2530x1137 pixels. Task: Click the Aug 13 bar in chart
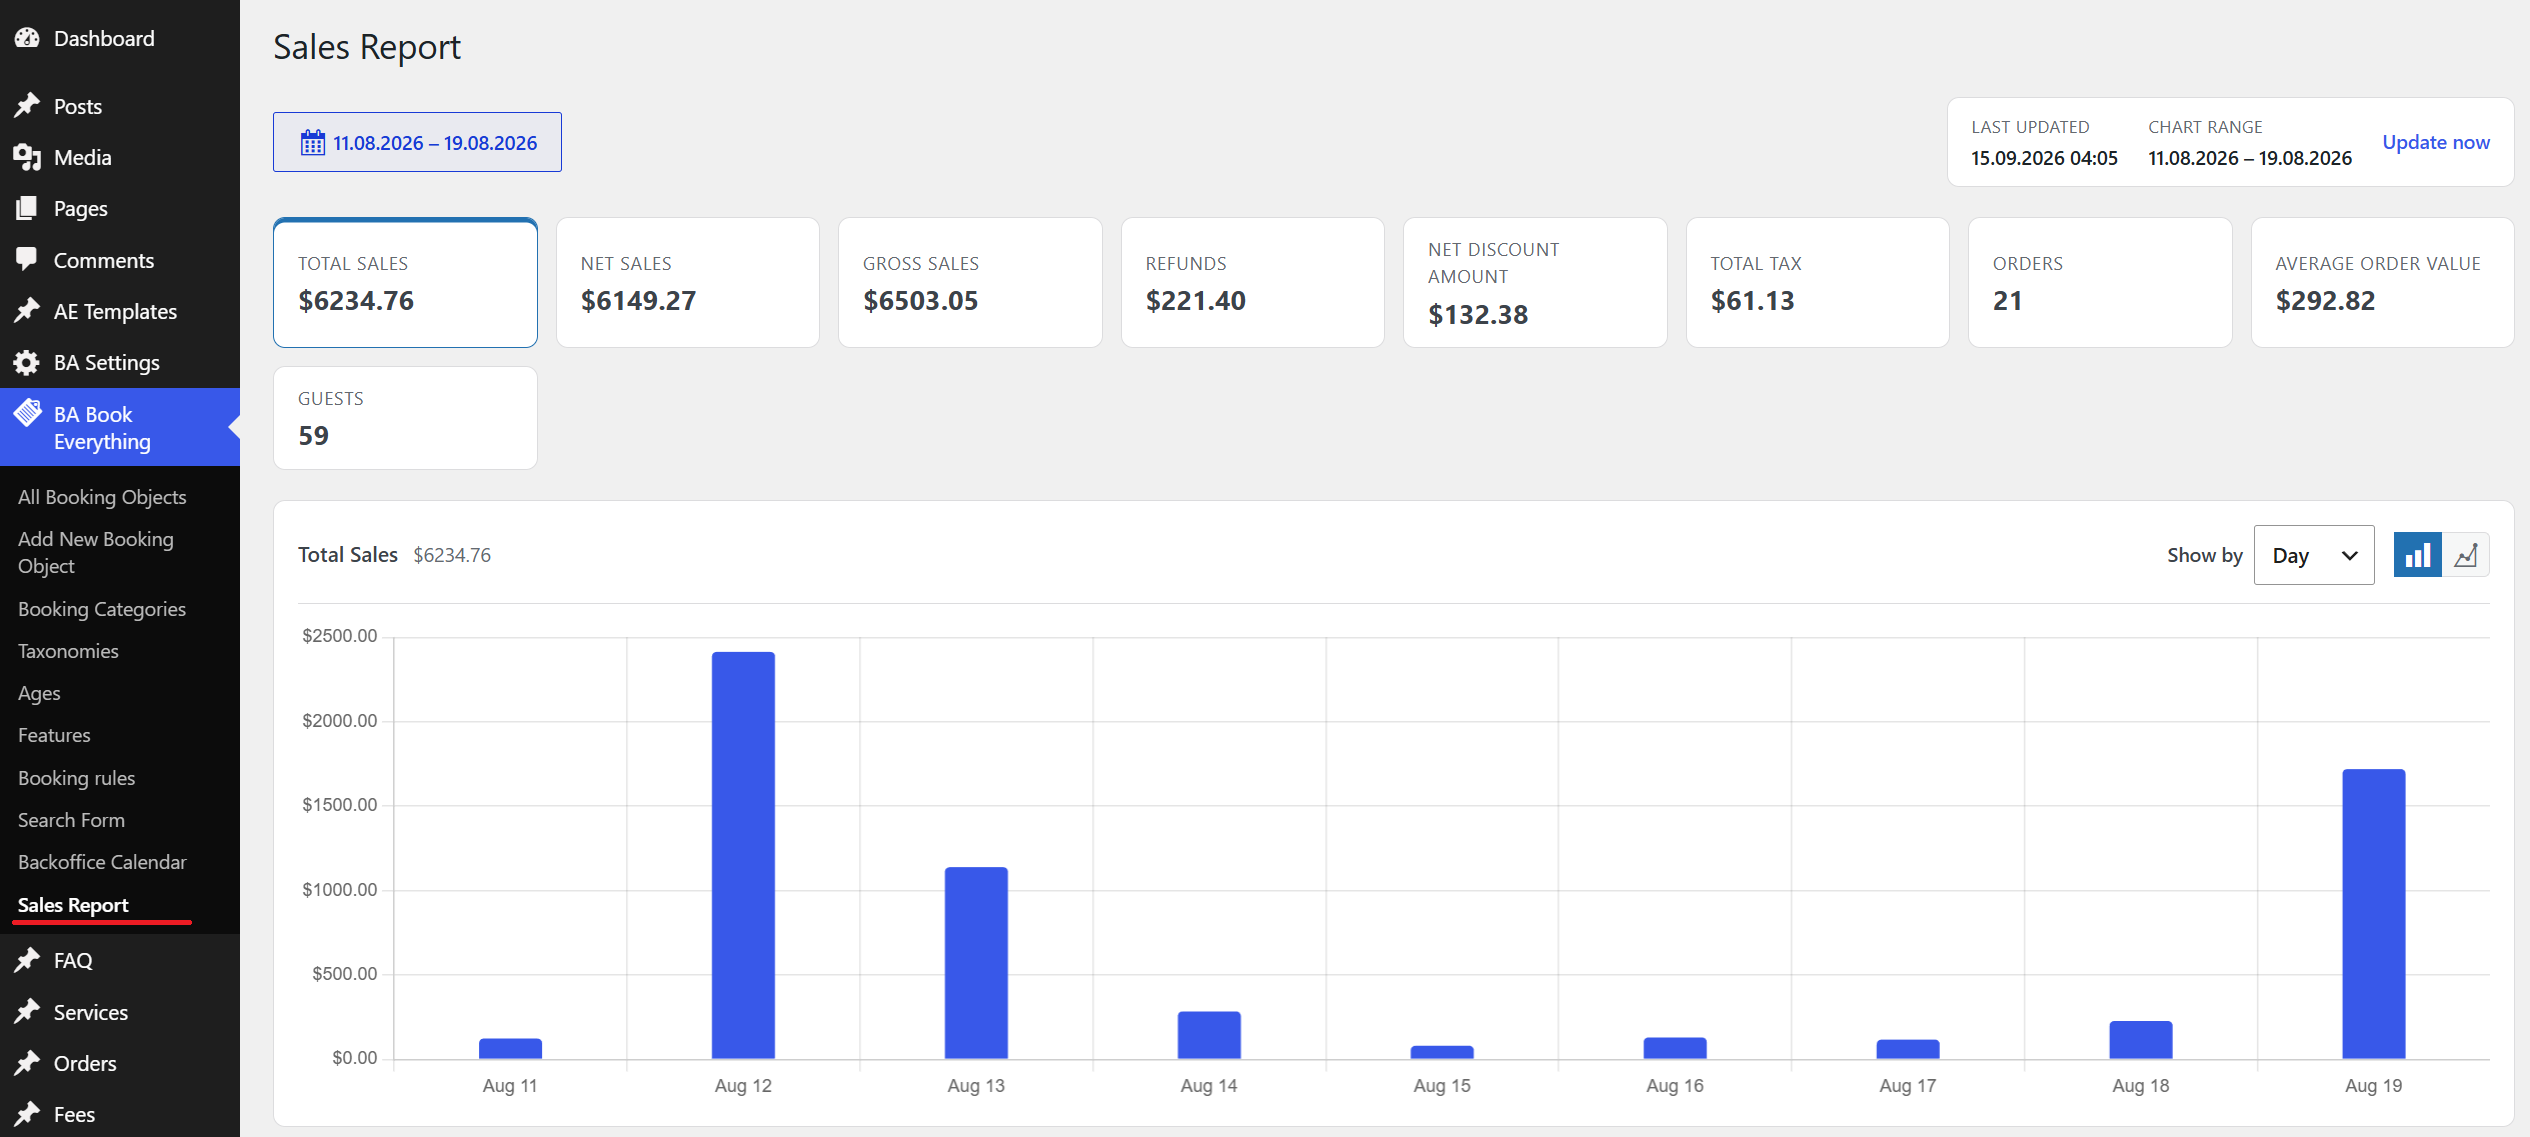(976, 962)
